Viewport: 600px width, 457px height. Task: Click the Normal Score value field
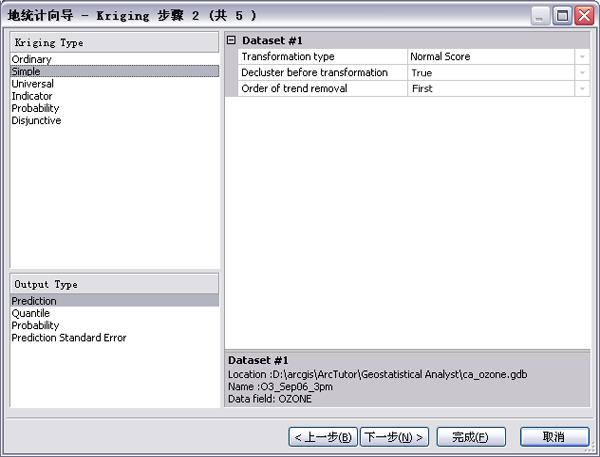pyautogui.click(x=490, y=57)
